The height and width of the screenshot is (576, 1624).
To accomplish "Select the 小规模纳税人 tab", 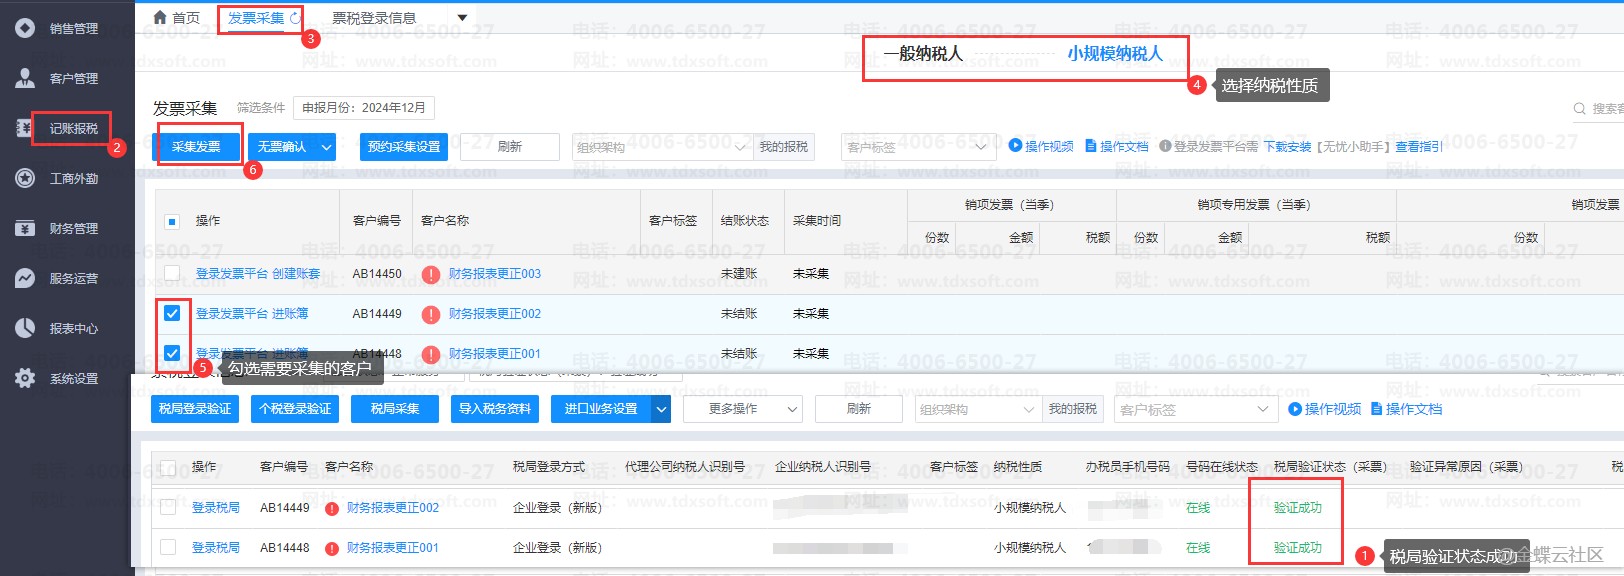I will [1114, 54].
